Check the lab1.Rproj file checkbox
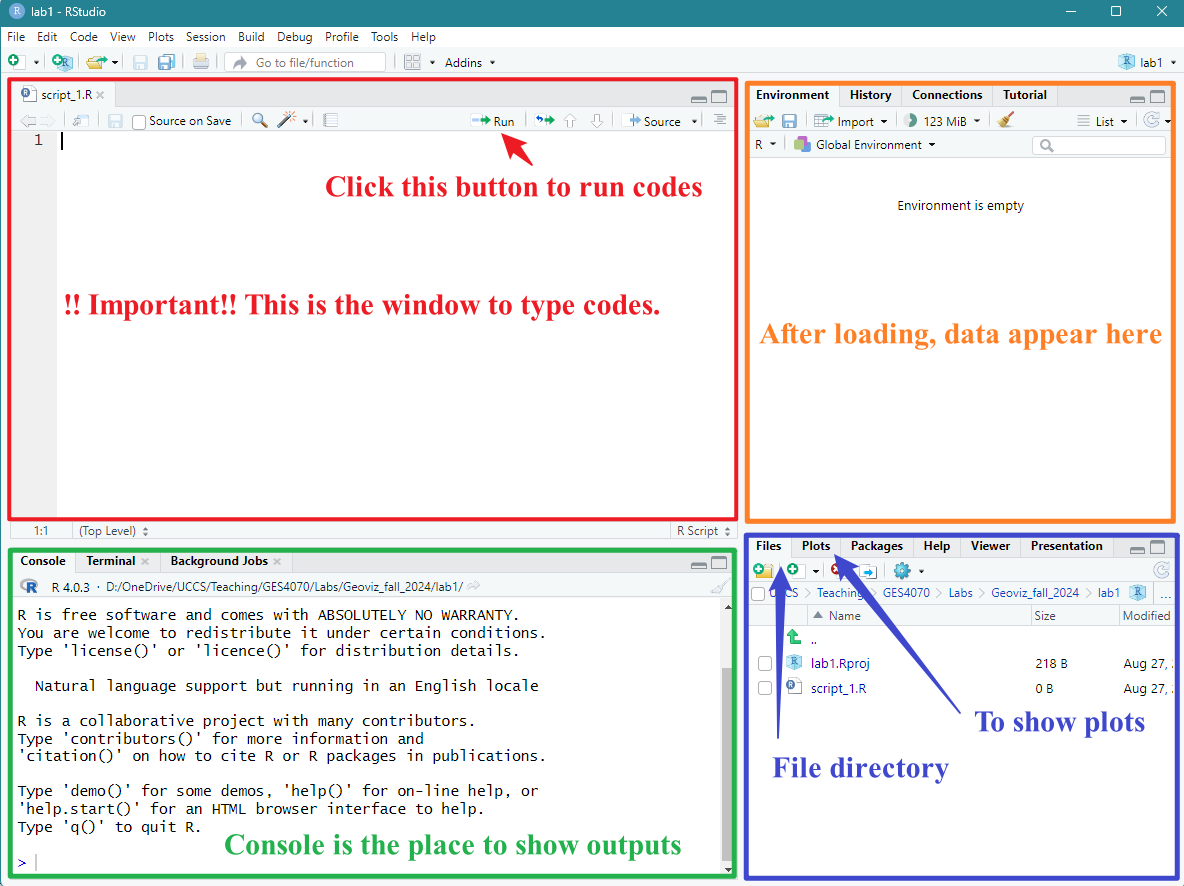 (765, 663)
